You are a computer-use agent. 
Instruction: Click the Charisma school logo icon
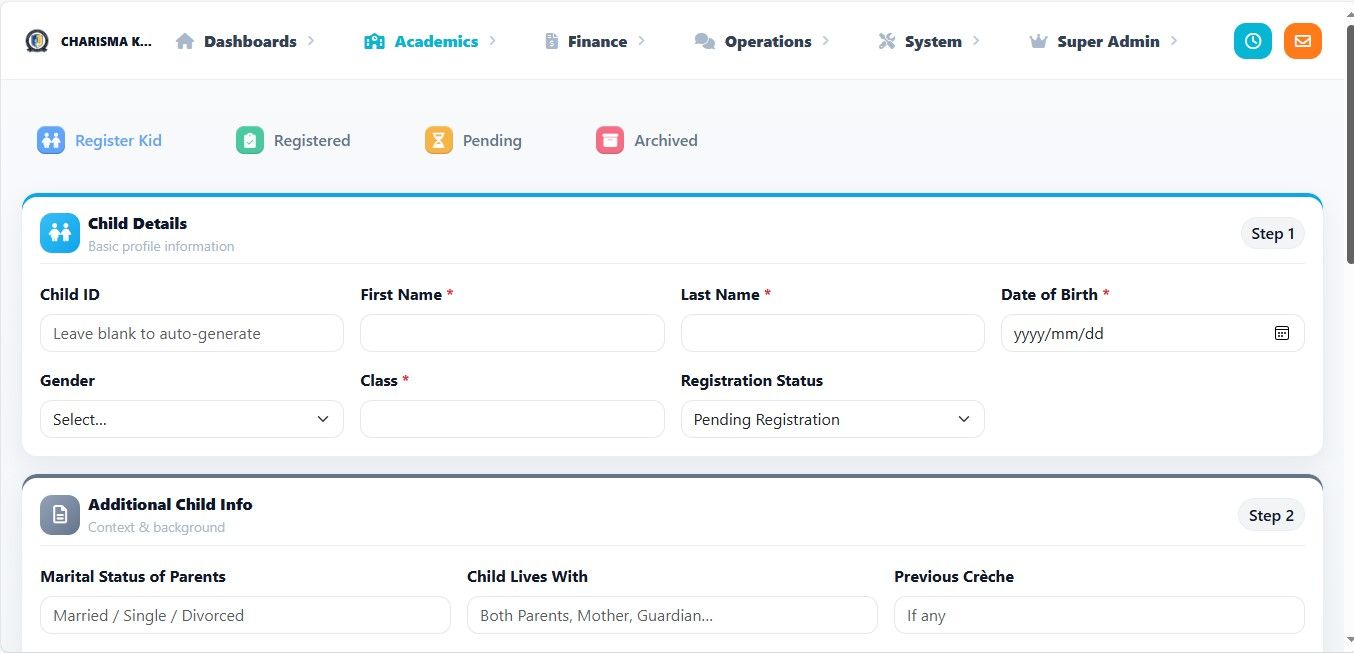click(x=37, y=41)
